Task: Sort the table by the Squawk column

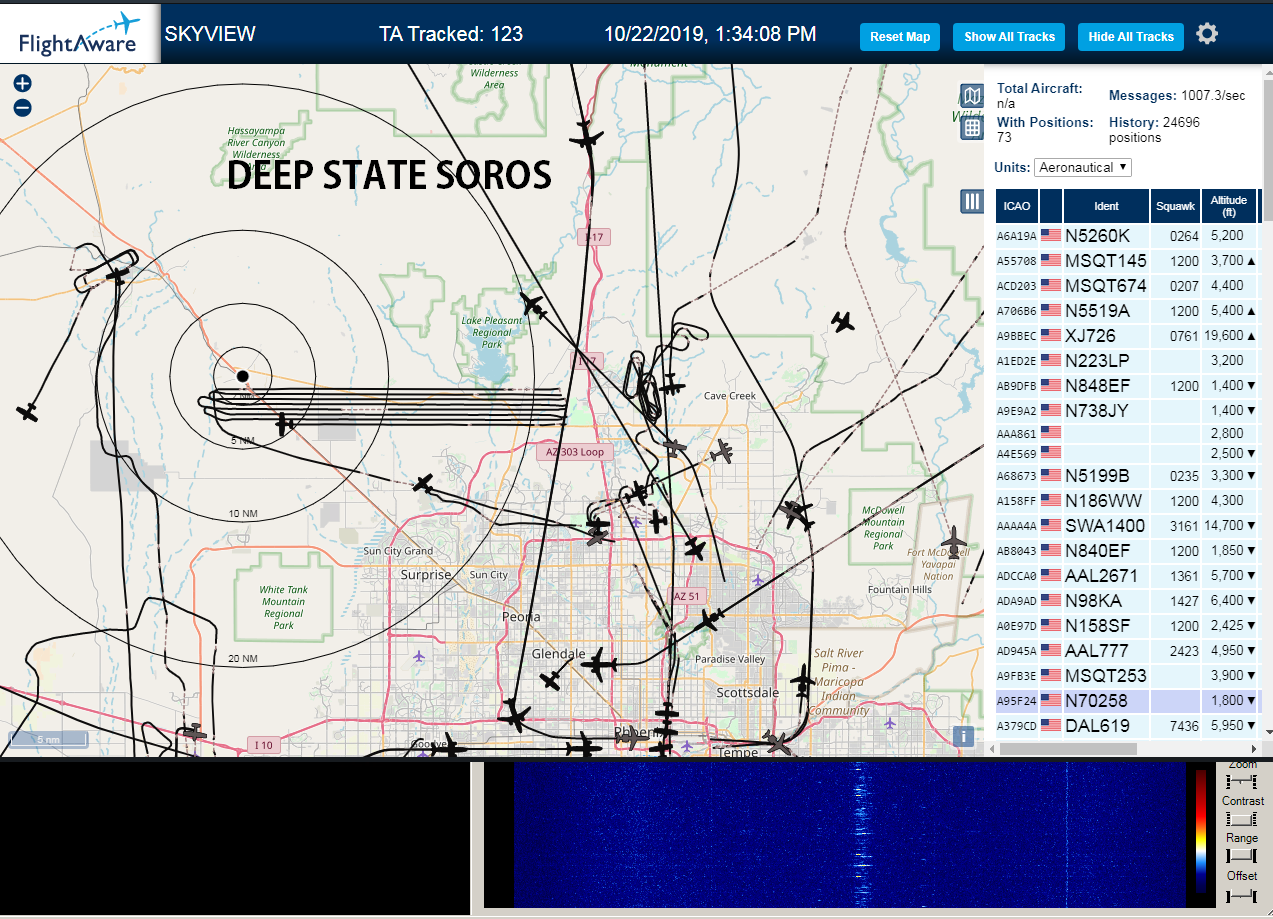Action: [x=1175, y=206]
